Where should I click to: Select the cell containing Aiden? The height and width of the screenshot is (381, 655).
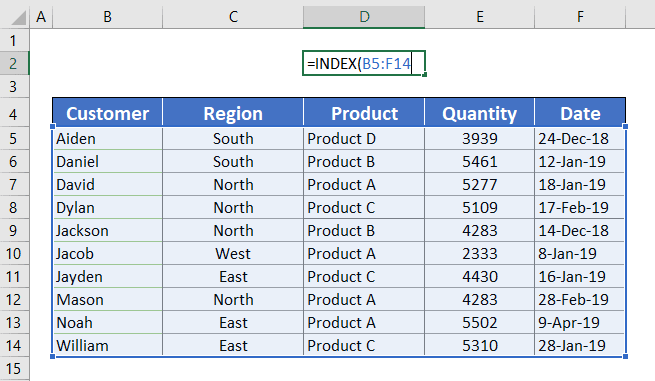pos(107,139)
